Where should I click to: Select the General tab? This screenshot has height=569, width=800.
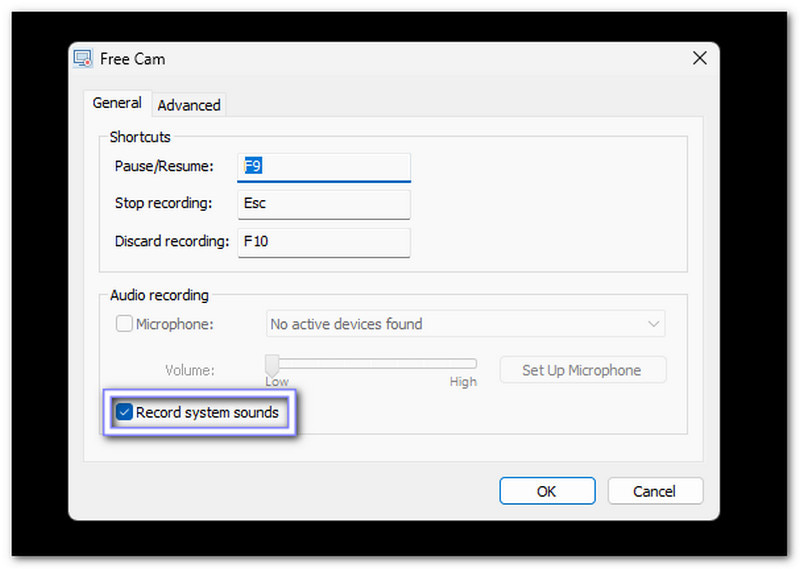[x=117, y=103]
